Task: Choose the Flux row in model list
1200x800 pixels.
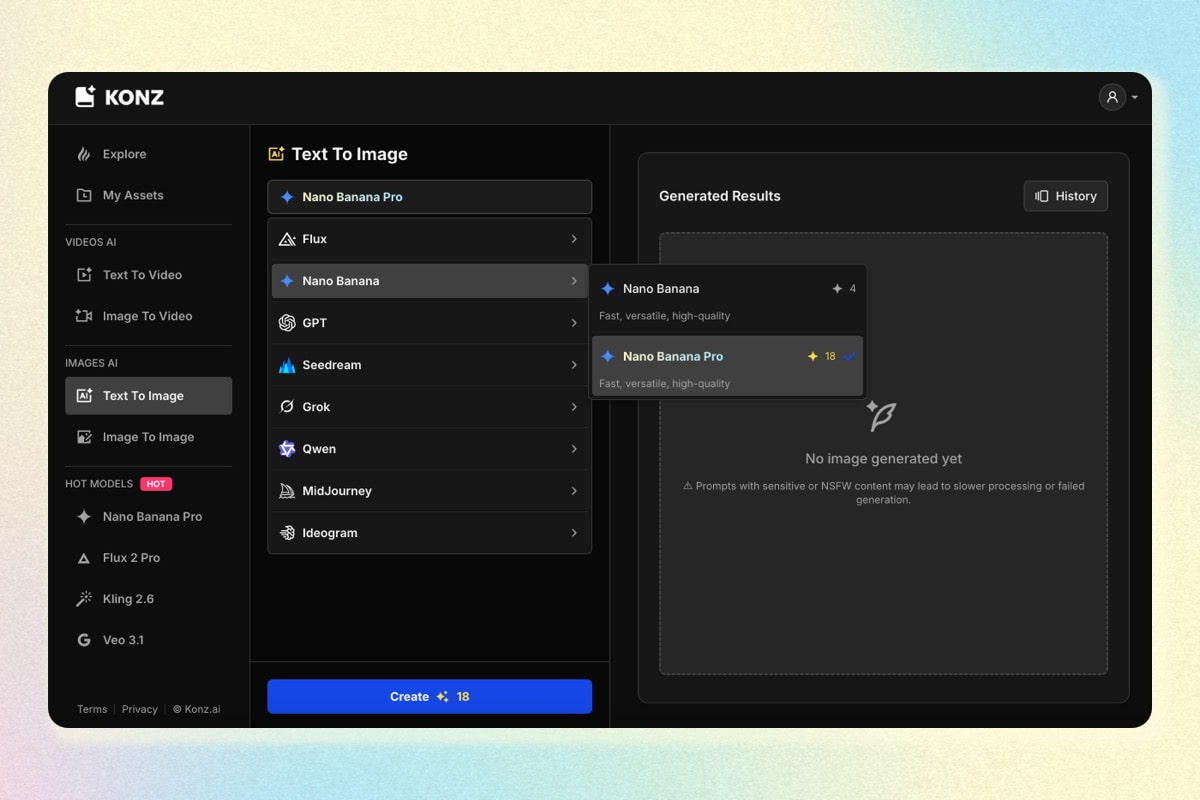Action: pos(429,239)
